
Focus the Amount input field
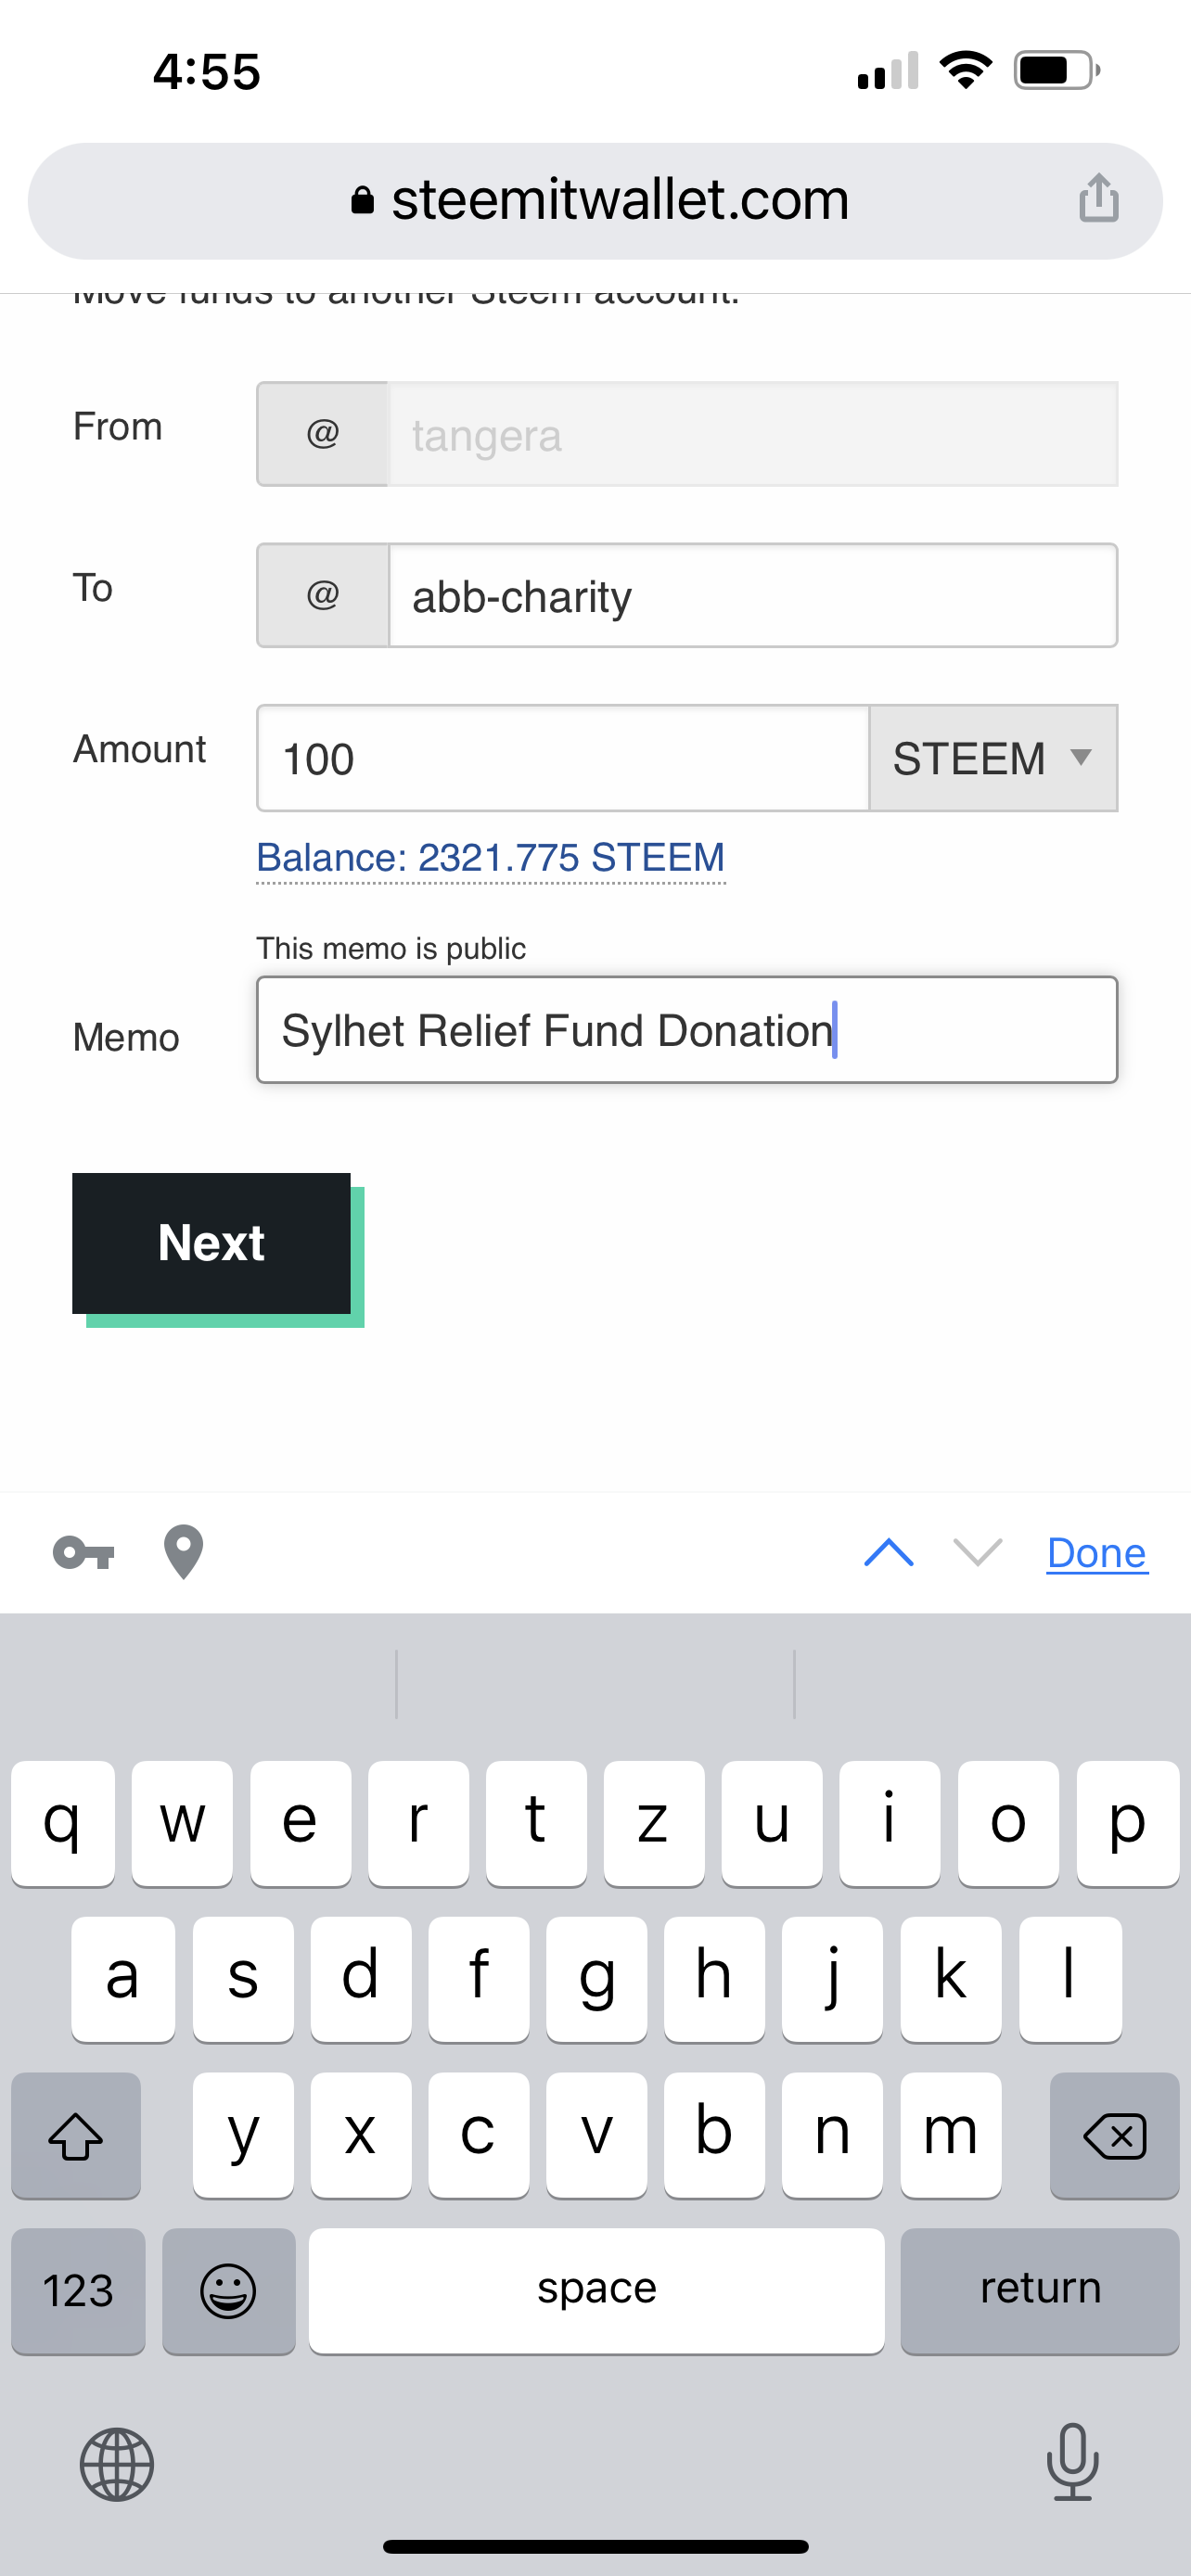click(562, 758)
